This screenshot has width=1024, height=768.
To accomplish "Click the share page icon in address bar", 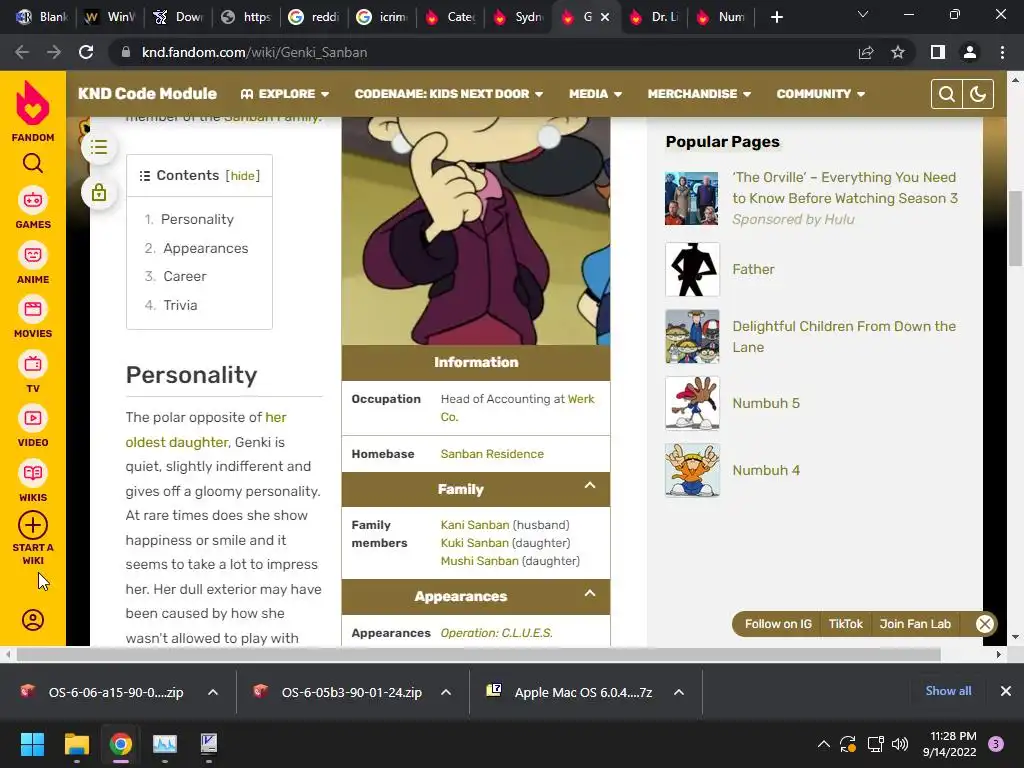I will (866, 52).
